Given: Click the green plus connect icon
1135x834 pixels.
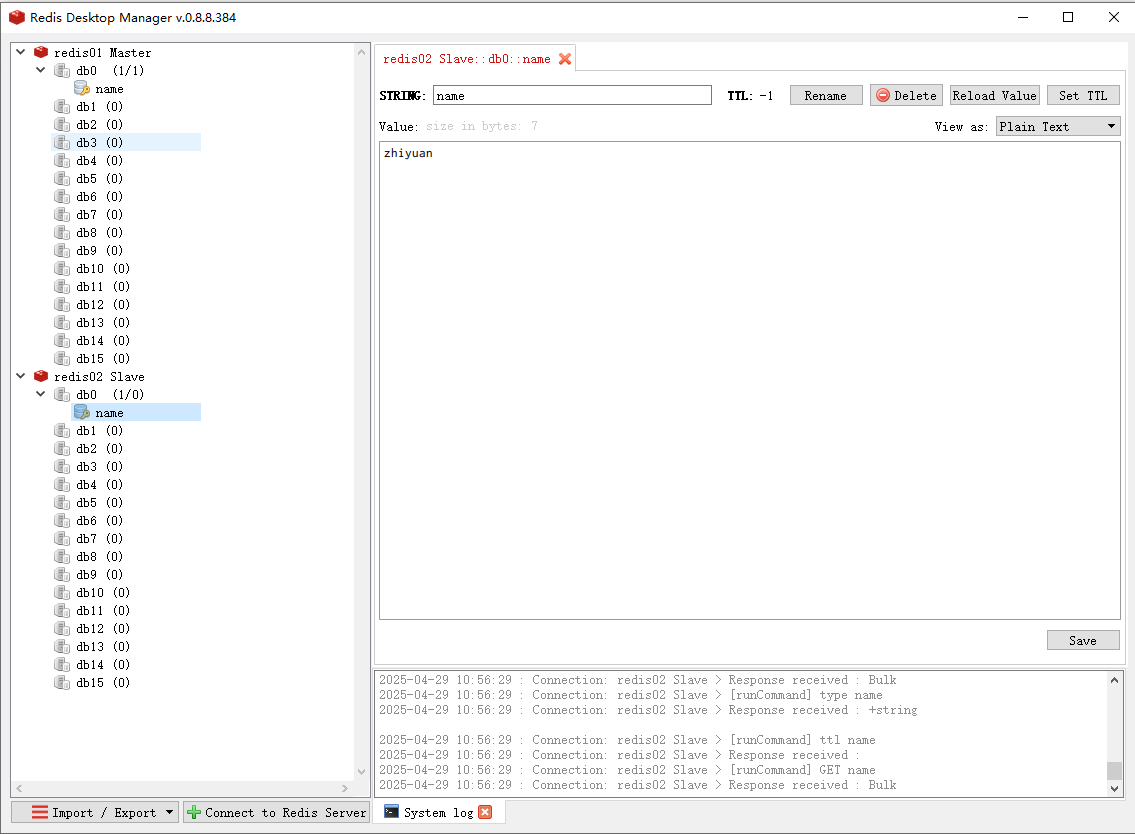Looking at the screenshot, I should click(194, 812).
